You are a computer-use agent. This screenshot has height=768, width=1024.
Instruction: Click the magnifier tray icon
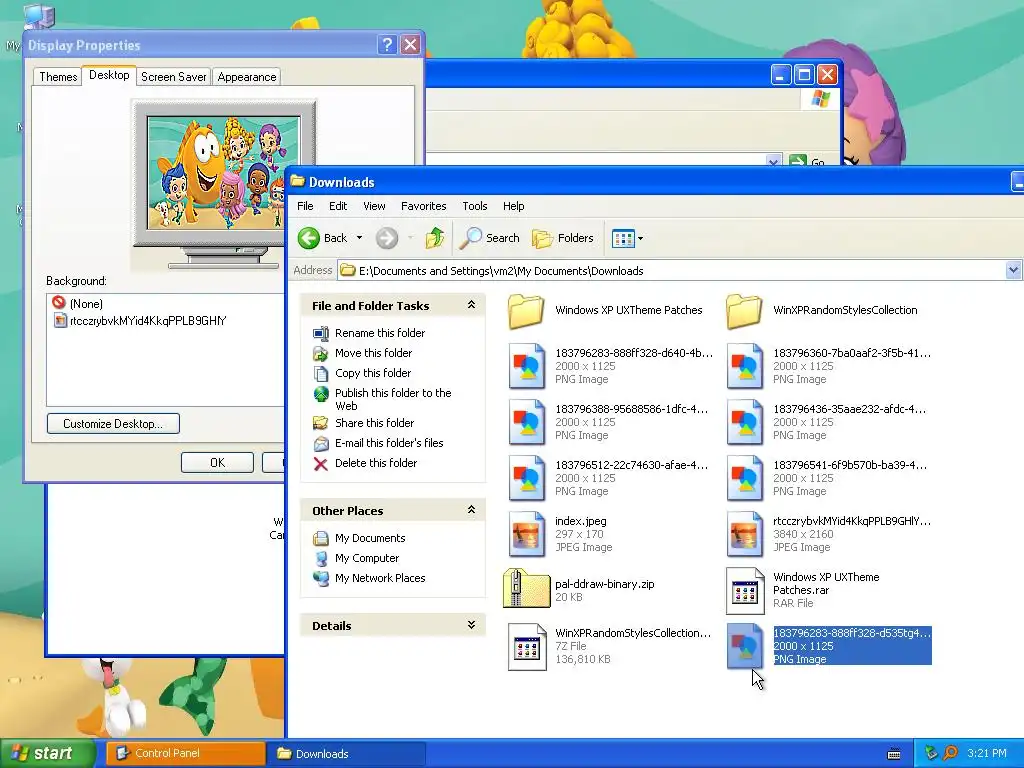950,753
